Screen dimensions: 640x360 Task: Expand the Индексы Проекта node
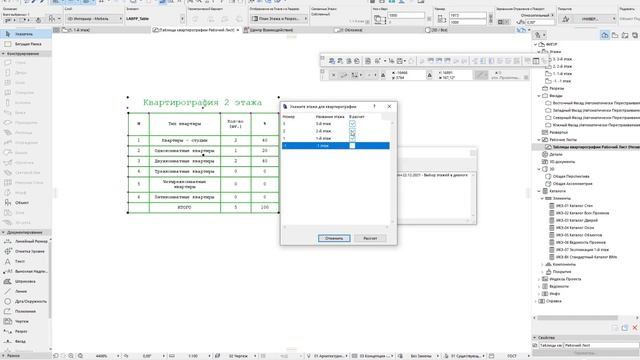(539, 279)
